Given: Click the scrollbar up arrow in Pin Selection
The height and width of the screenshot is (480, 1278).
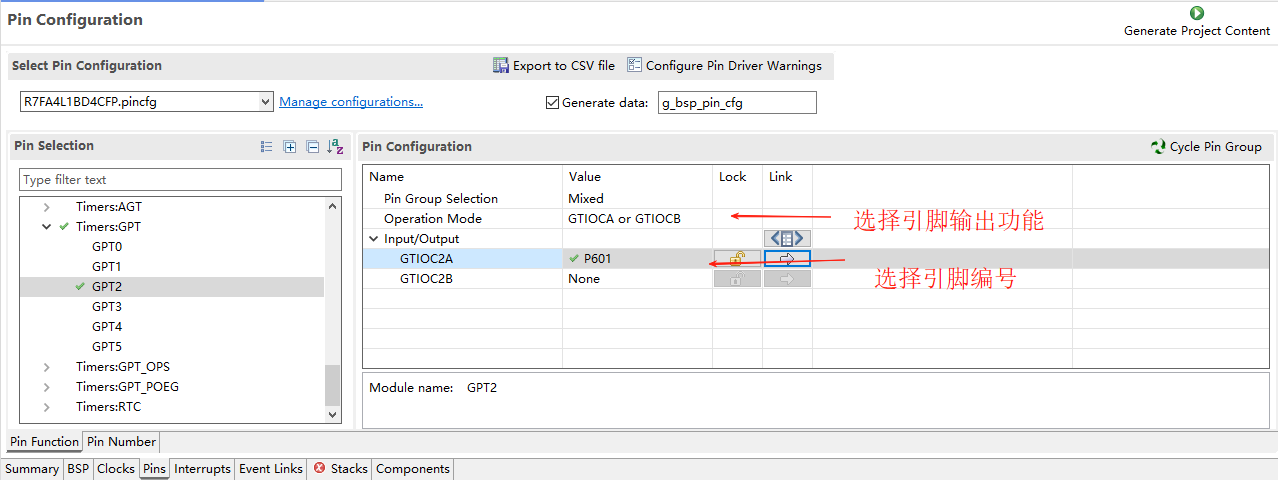Looking at the screenshot, I should tap(333, 205).
